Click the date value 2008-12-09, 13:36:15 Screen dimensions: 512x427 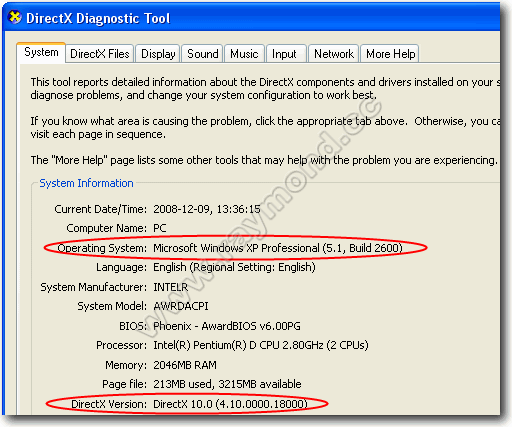tap(207, 209)
